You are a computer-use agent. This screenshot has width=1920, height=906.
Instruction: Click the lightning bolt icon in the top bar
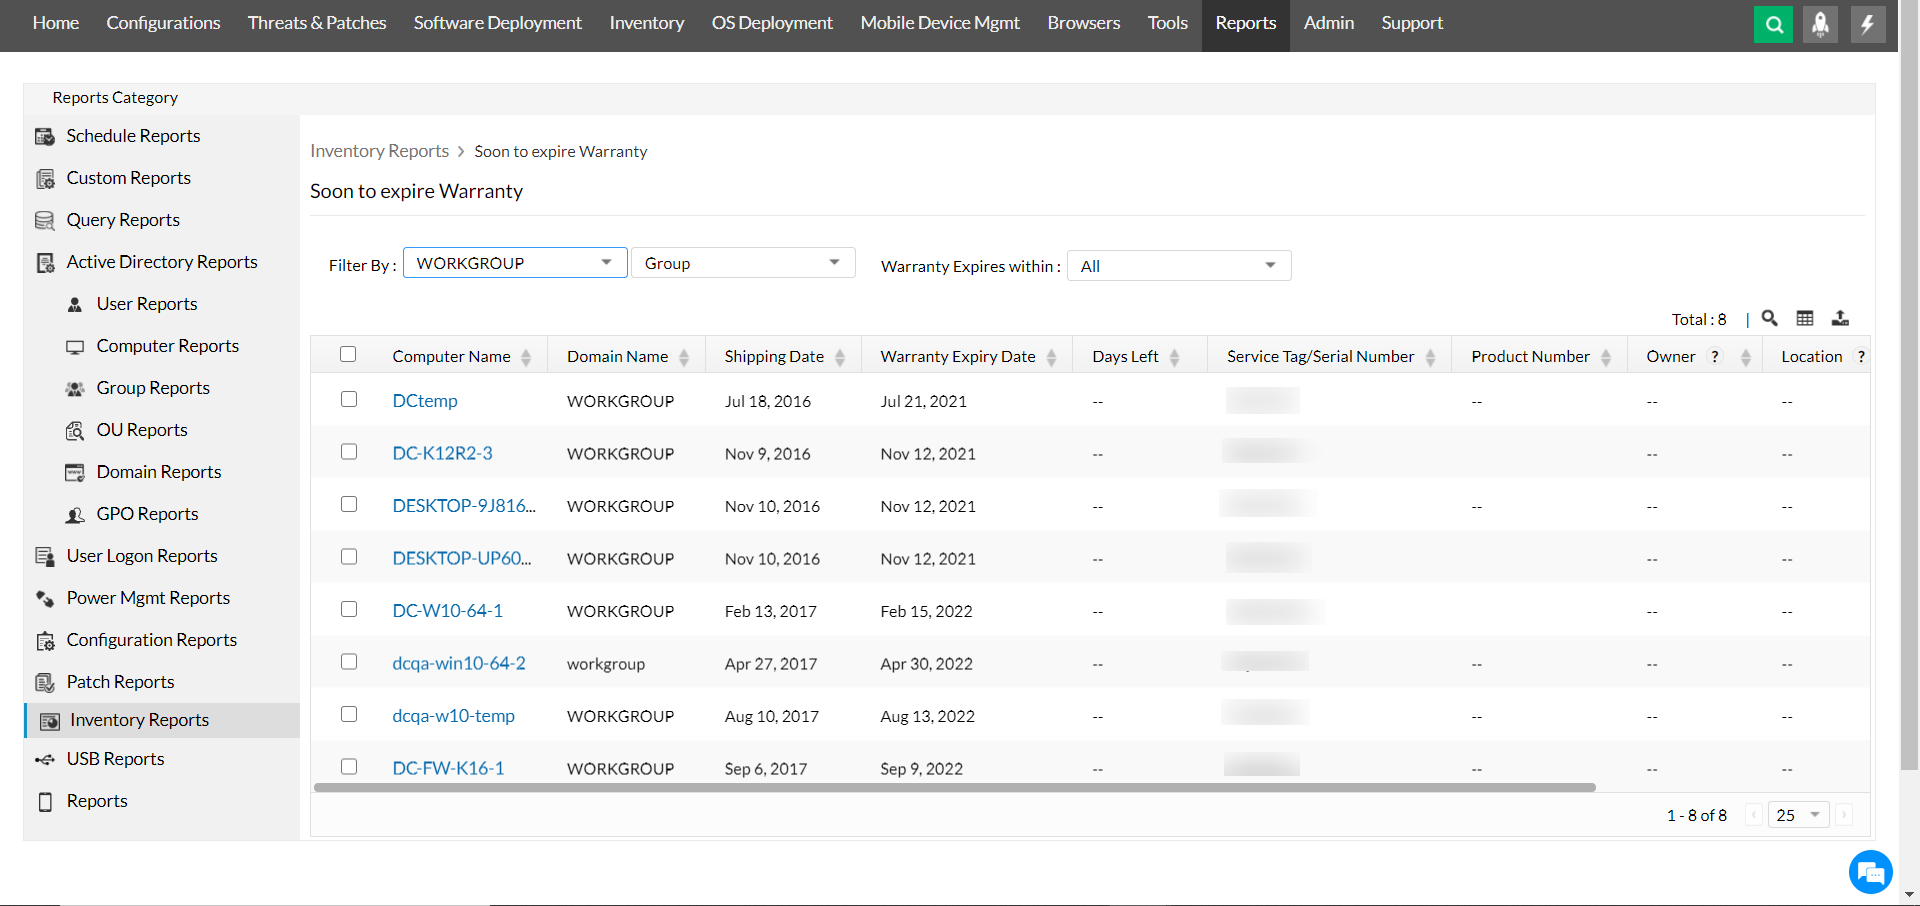click(1868, 24)
